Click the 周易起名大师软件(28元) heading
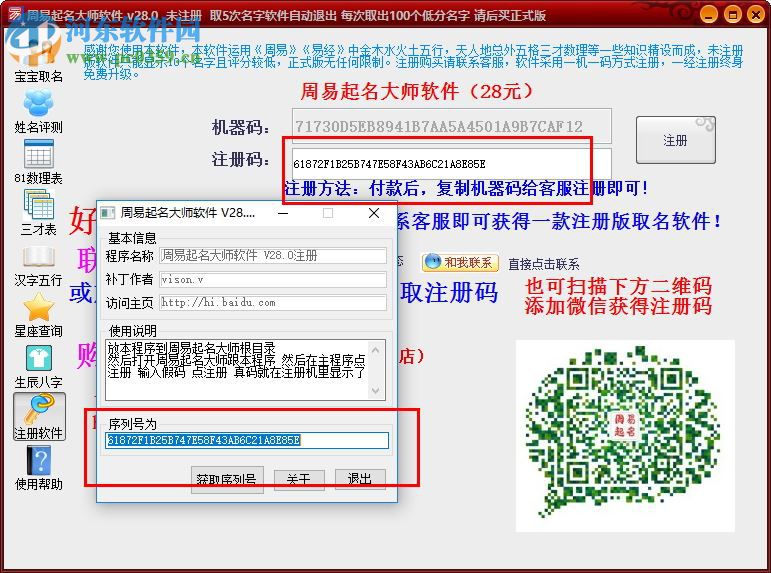771x573 pixels. pos(416,91)
